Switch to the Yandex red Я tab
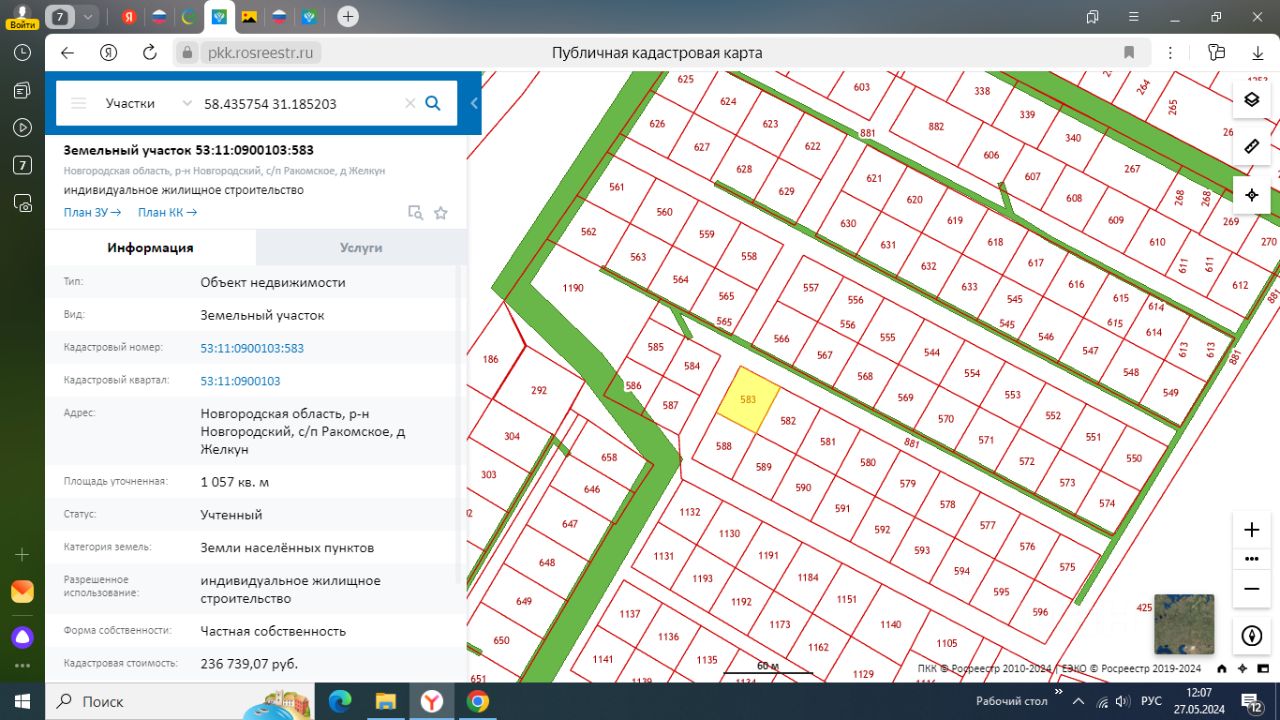1280x720 pixels. pos(129,16)
